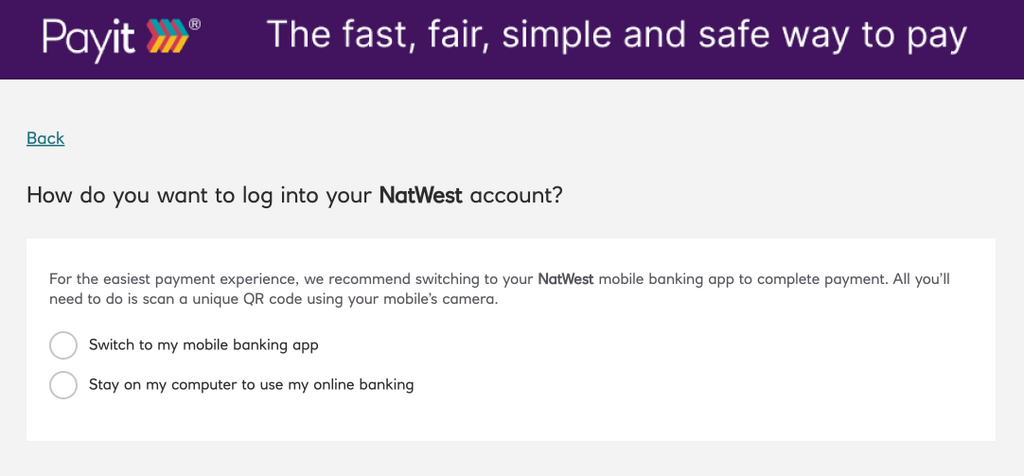
Task: Click the registered trademark symbol beside logo
Action: (x=195, y=24)
